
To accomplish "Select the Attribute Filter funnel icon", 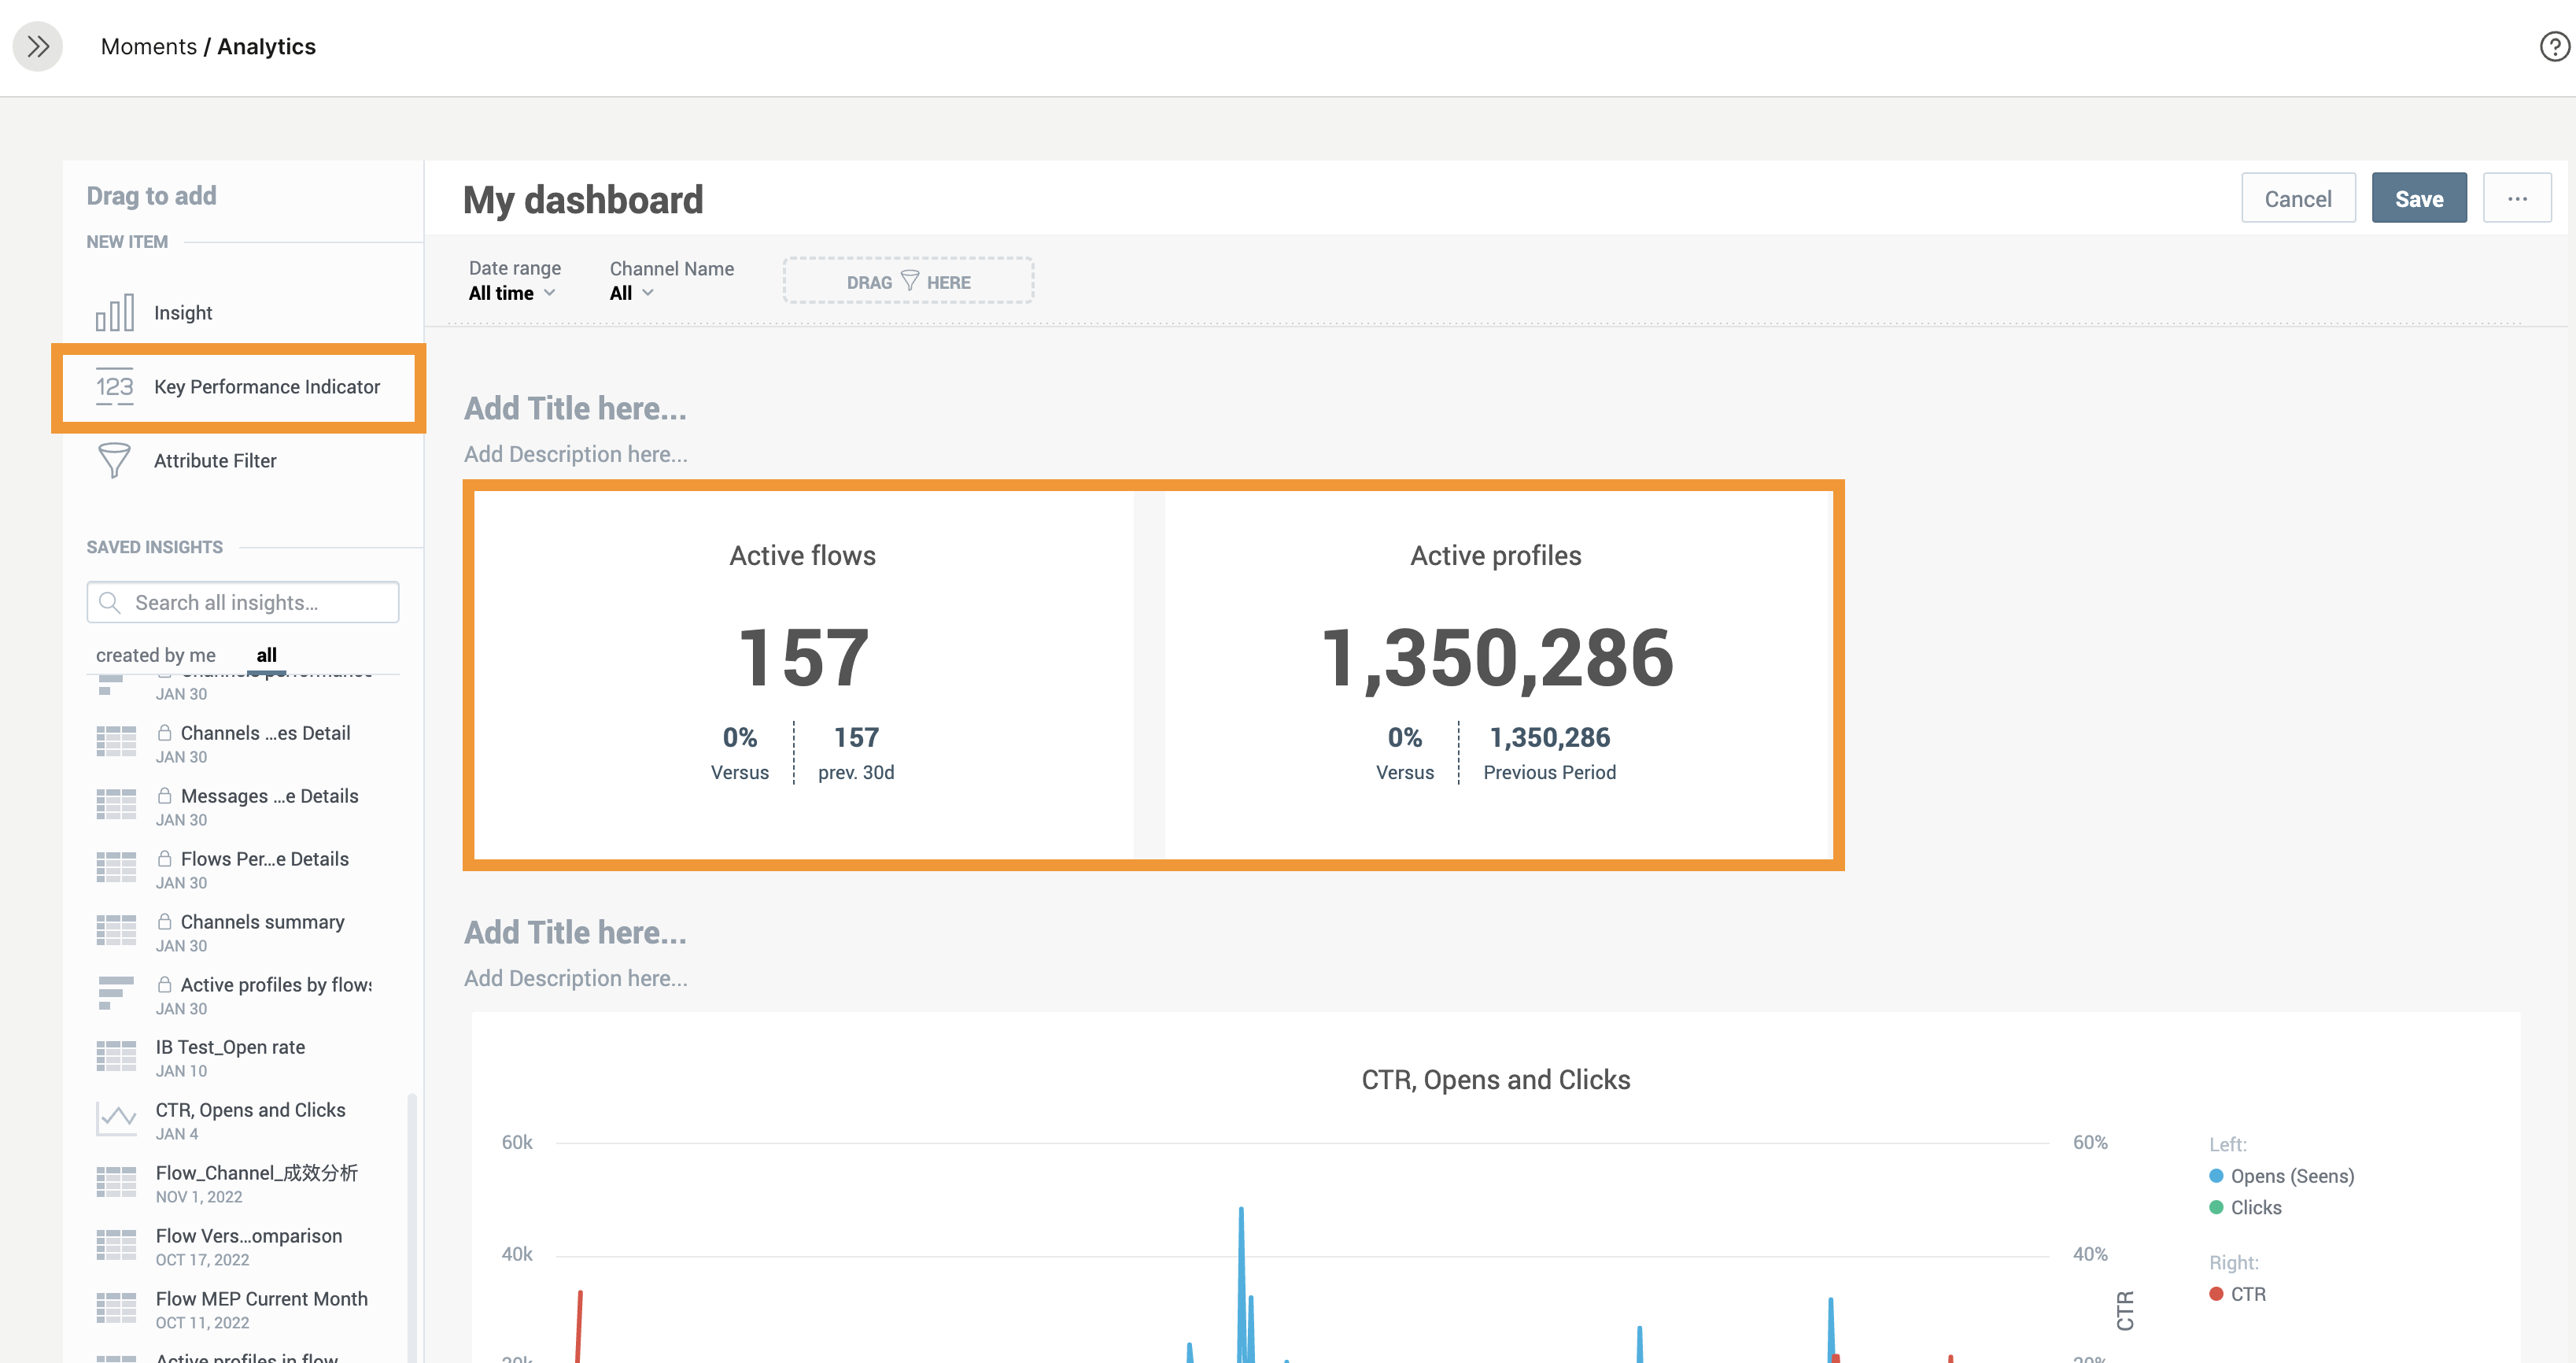I will pyautogui.click(x=114, y=461).
